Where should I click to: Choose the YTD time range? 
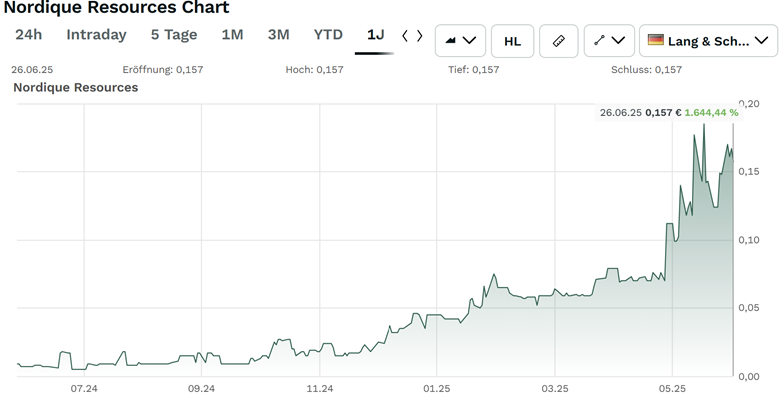coord(328,35)
